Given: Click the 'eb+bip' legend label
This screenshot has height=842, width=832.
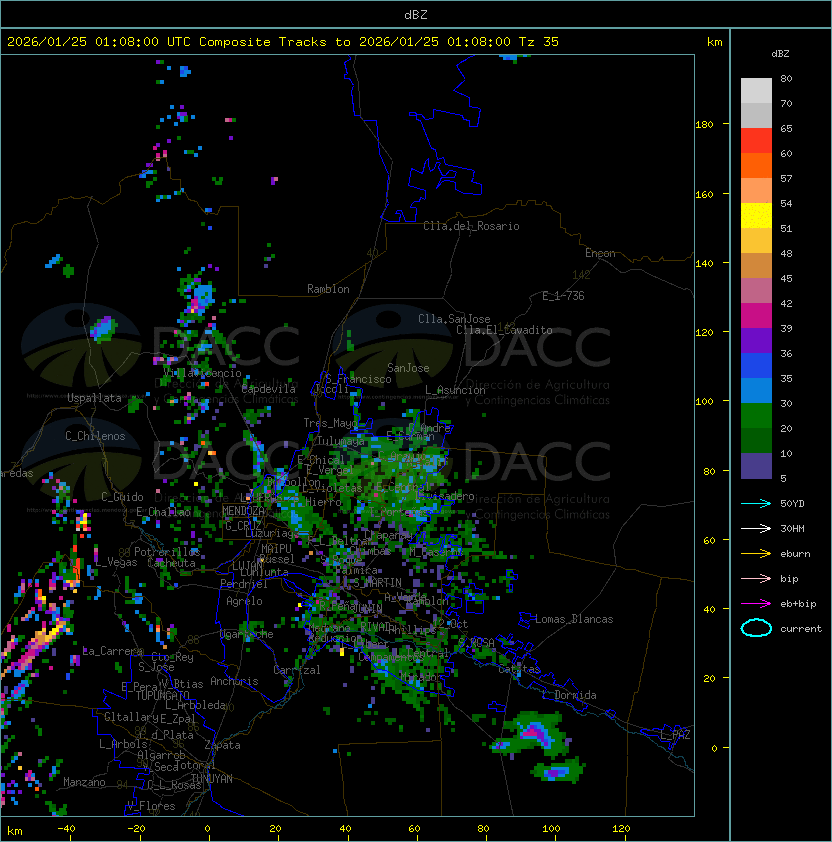Looking at the screenshot, I should 798,604.
